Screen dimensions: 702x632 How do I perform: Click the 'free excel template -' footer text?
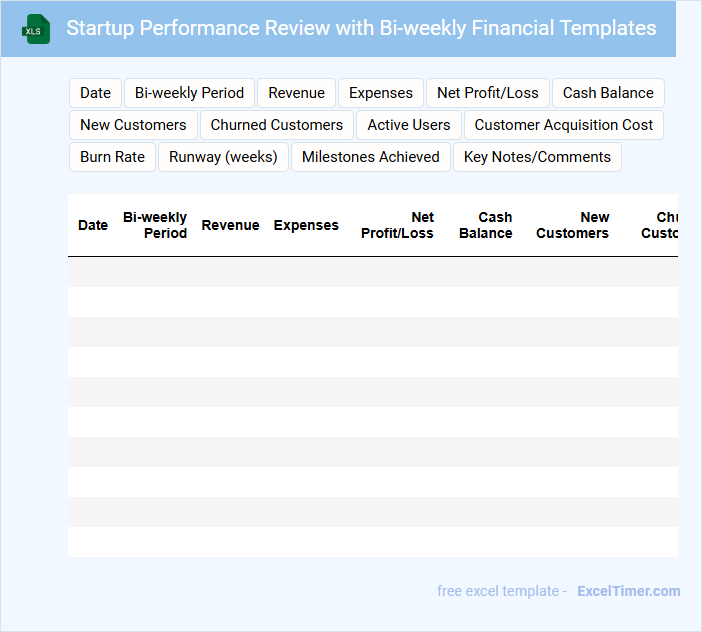(502, 591)
